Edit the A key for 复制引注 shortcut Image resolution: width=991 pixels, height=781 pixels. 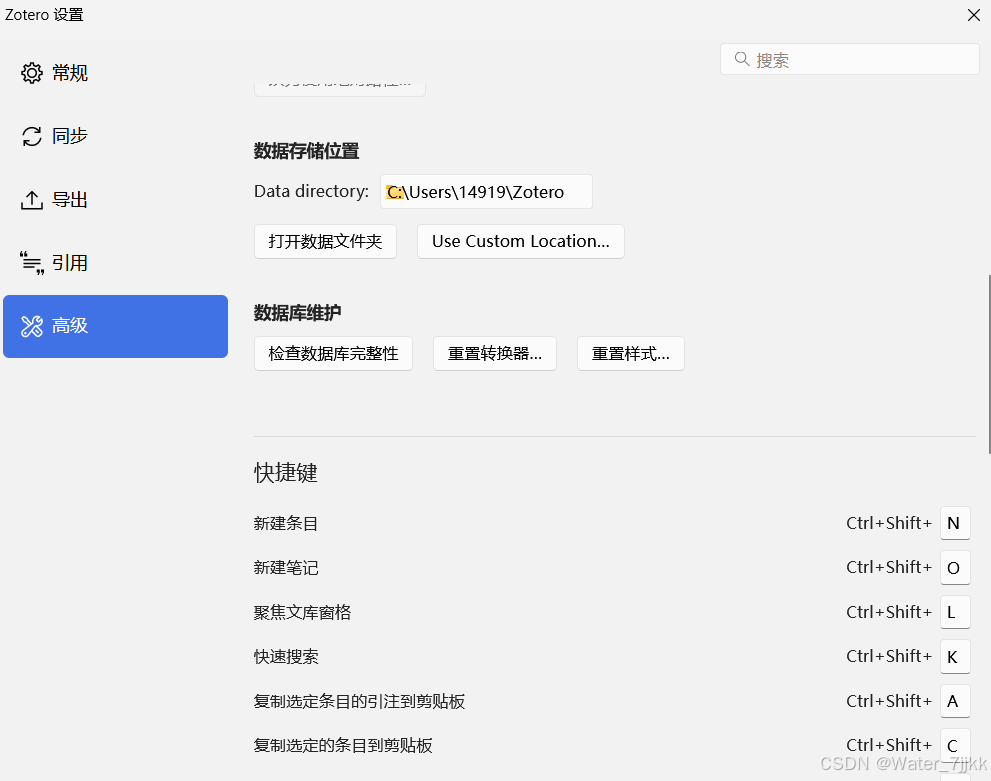(955, 701)
